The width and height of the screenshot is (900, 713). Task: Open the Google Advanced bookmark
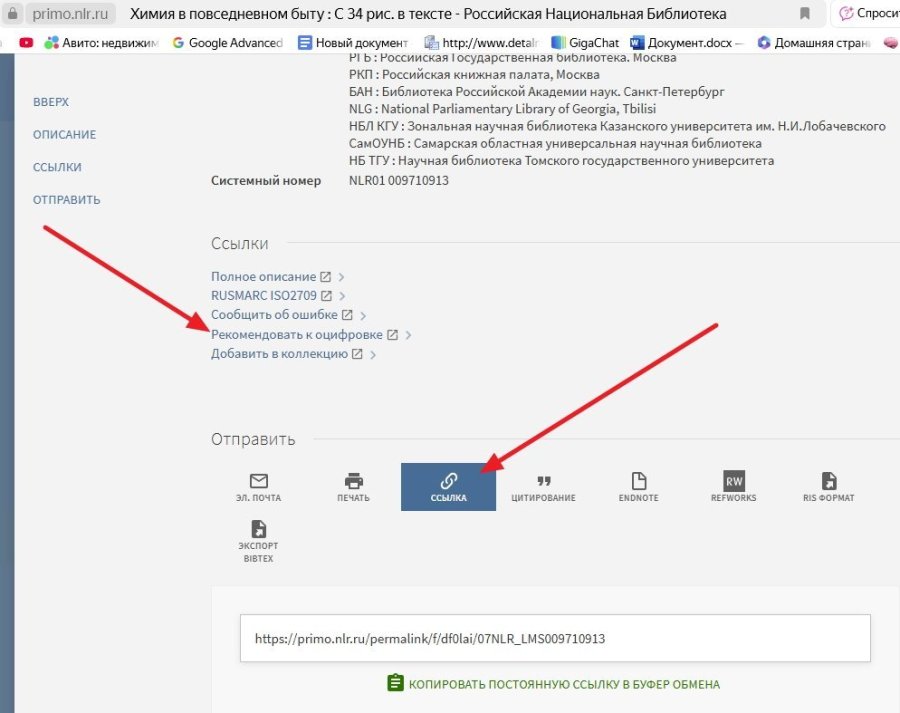(228, 43)
